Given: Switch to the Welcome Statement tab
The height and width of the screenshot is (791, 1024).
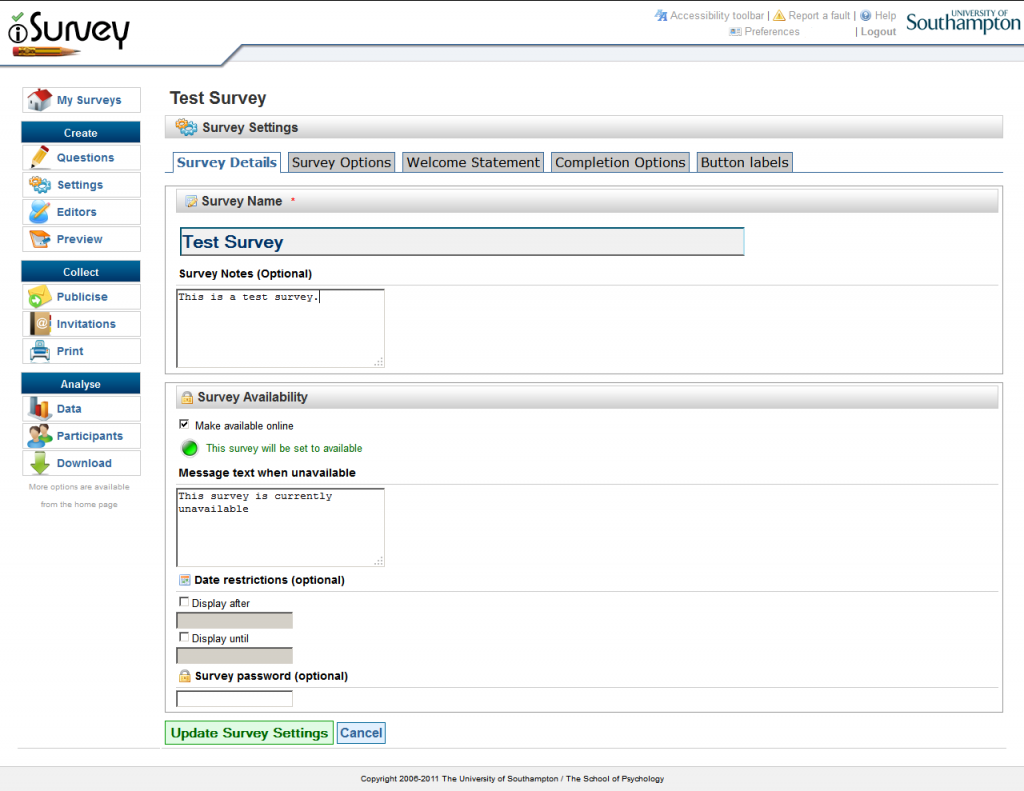Looking at the screenshot, I should coord(472,161).
